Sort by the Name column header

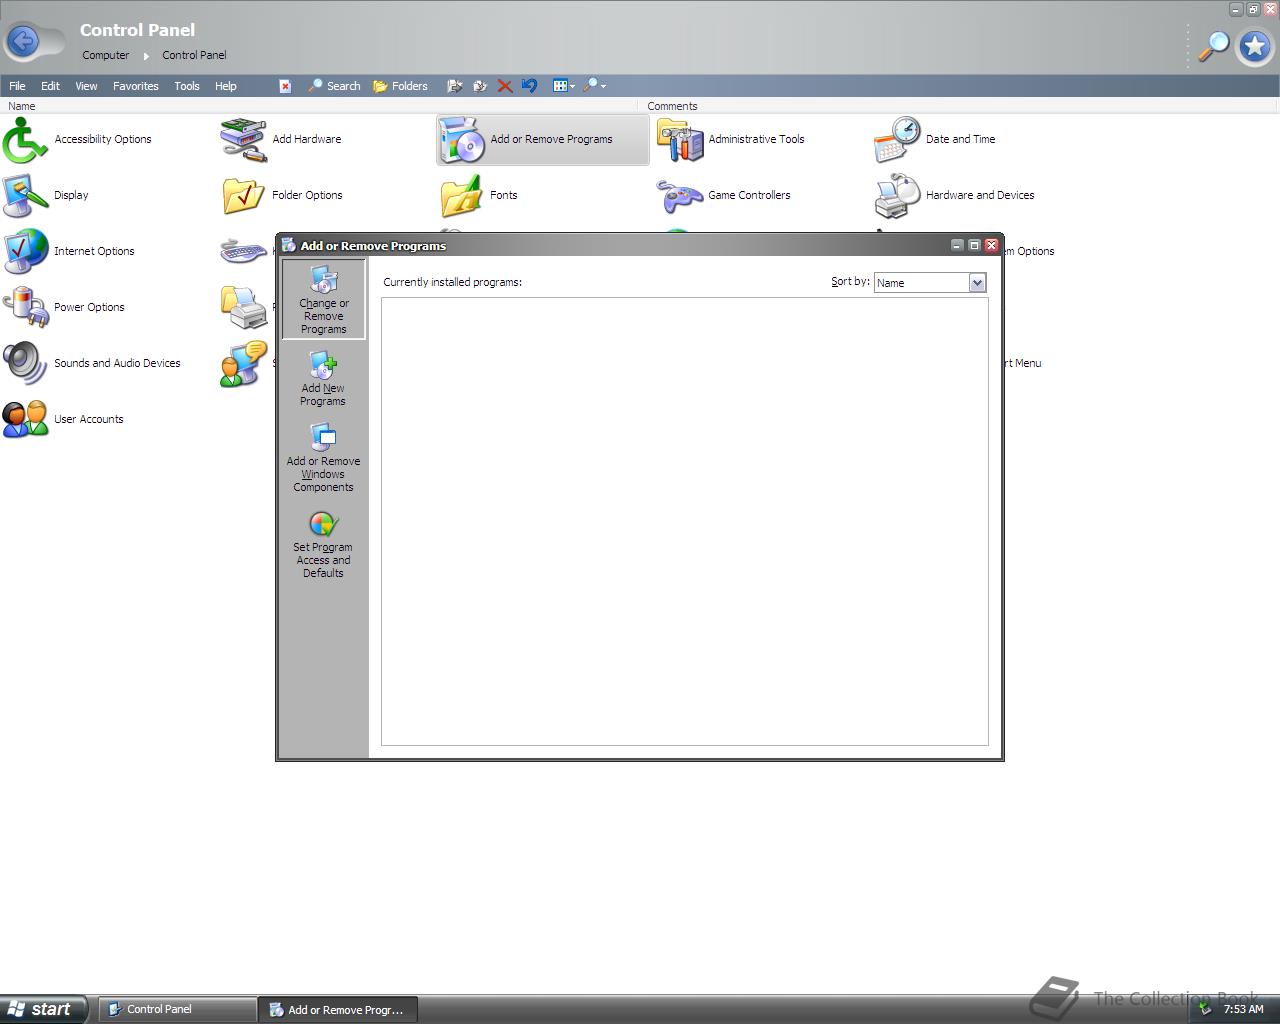click(319, 106)
